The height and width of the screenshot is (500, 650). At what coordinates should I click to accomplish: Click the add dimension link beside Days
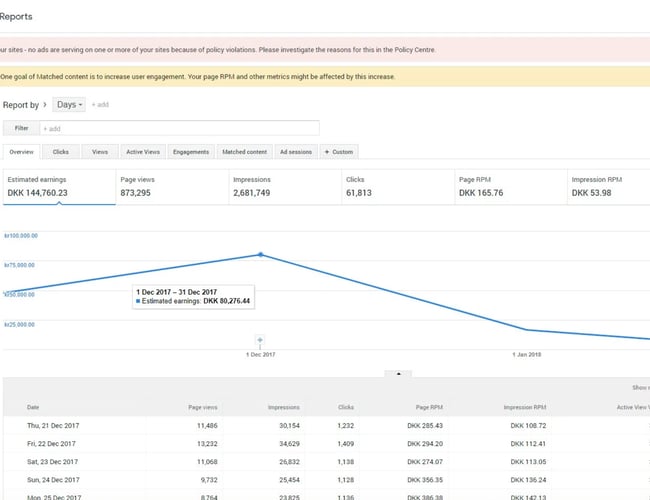[x=101, y=105]
